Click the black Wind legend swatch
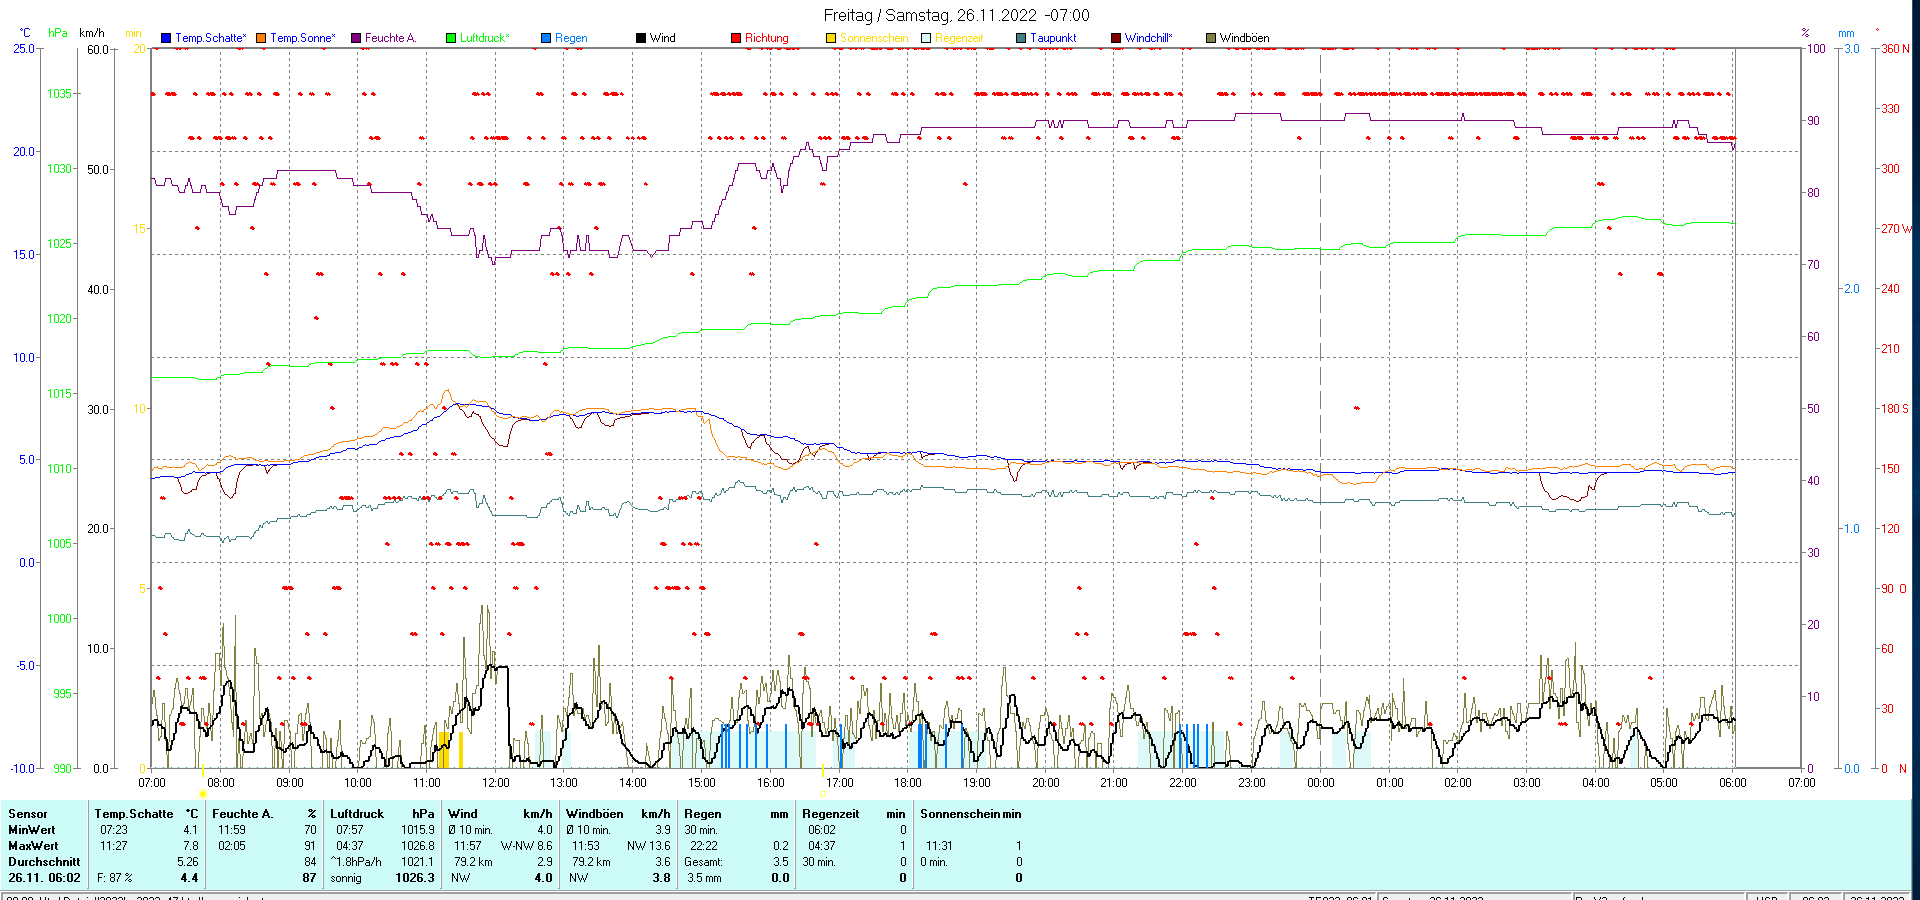1920x900 pixels. (x=641, y=38)
